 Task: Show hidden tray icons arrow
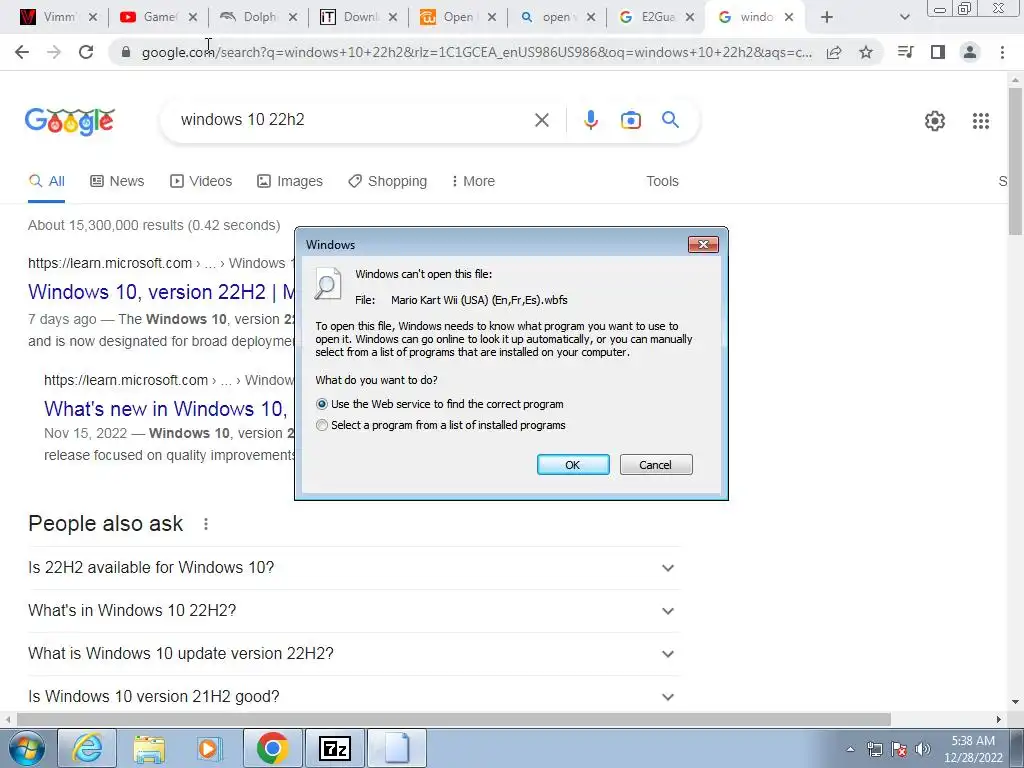(x=850, y=749)
